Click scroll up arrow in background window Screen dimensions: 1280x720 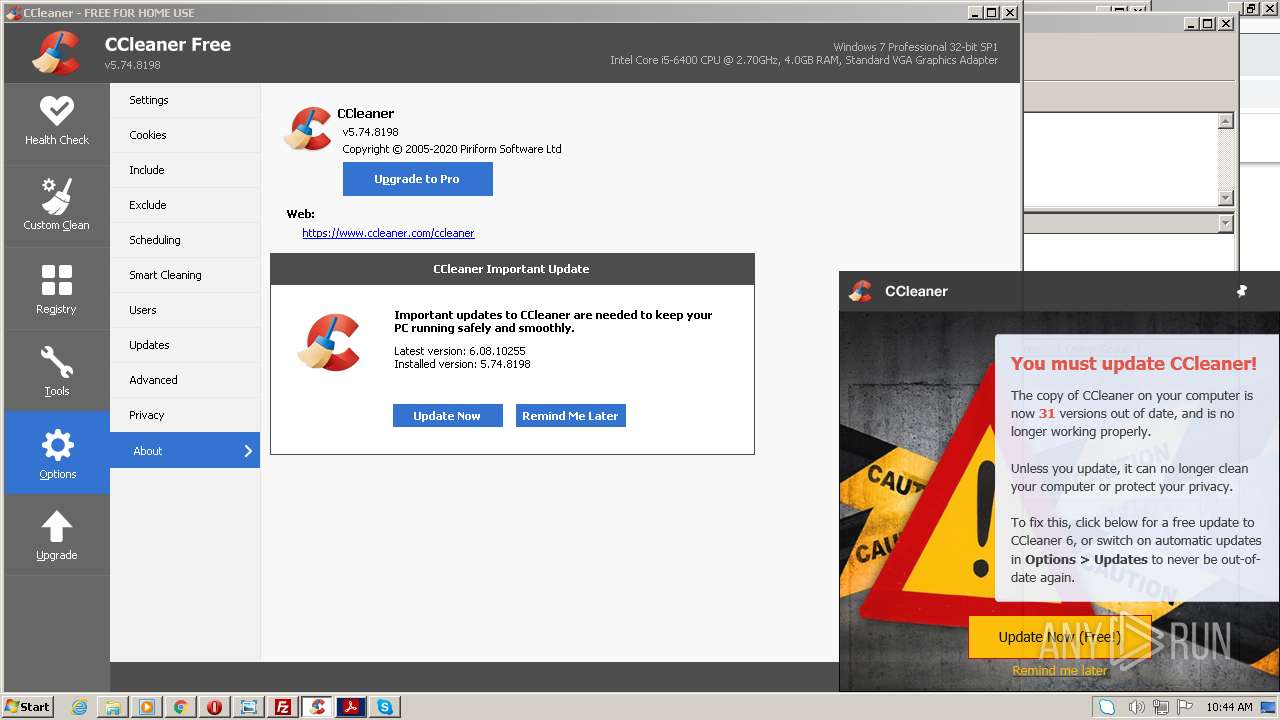pos(1226,121)
